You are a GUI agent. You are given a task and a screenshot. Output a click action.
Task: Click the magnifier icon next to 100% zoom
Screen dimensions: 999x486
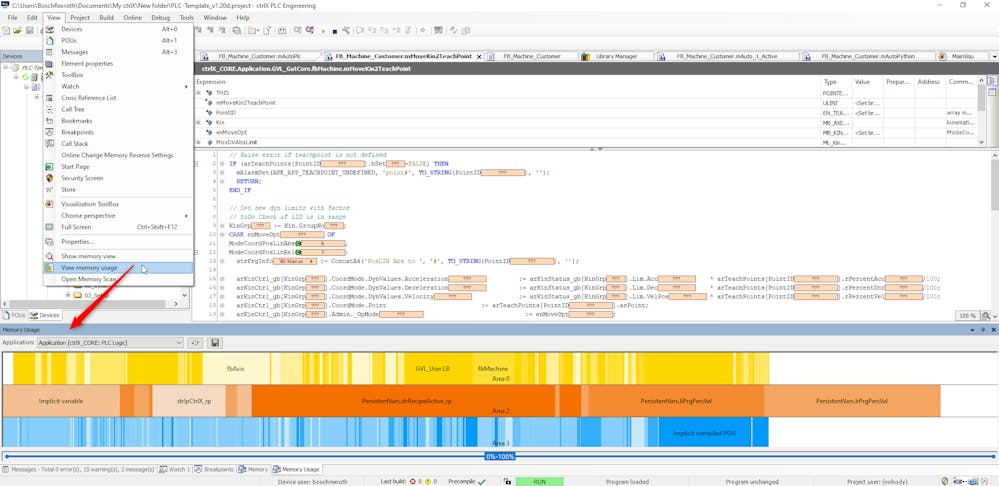(985, 316)
